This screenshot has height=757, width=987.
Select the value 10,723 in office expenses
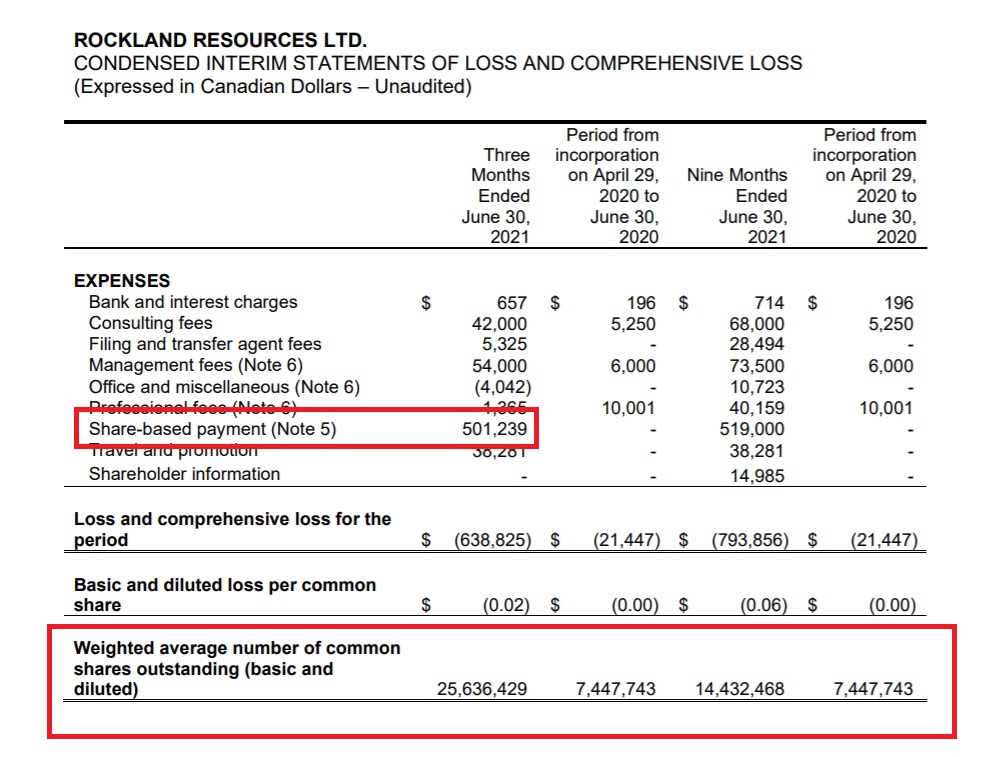(757, 387)
